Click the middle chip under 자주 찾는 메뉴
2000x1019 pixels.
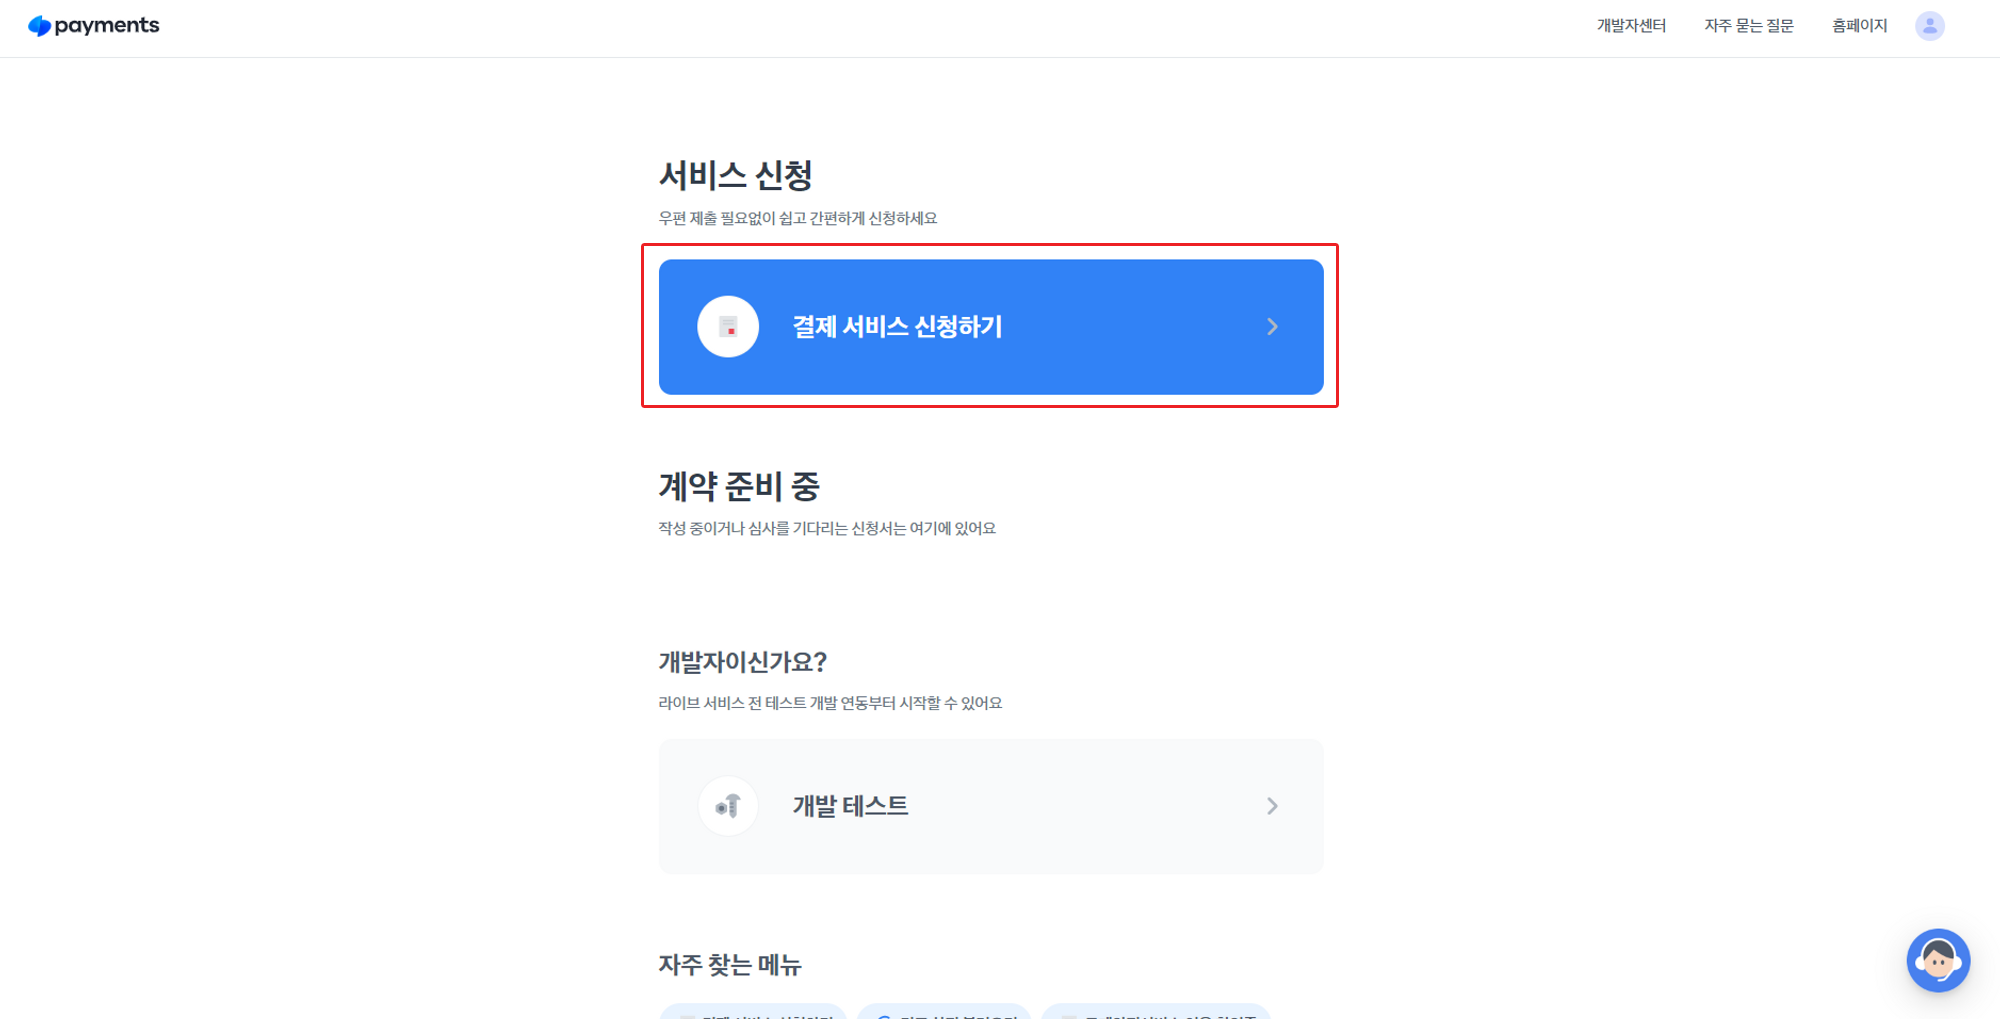tap(943, 1014)
